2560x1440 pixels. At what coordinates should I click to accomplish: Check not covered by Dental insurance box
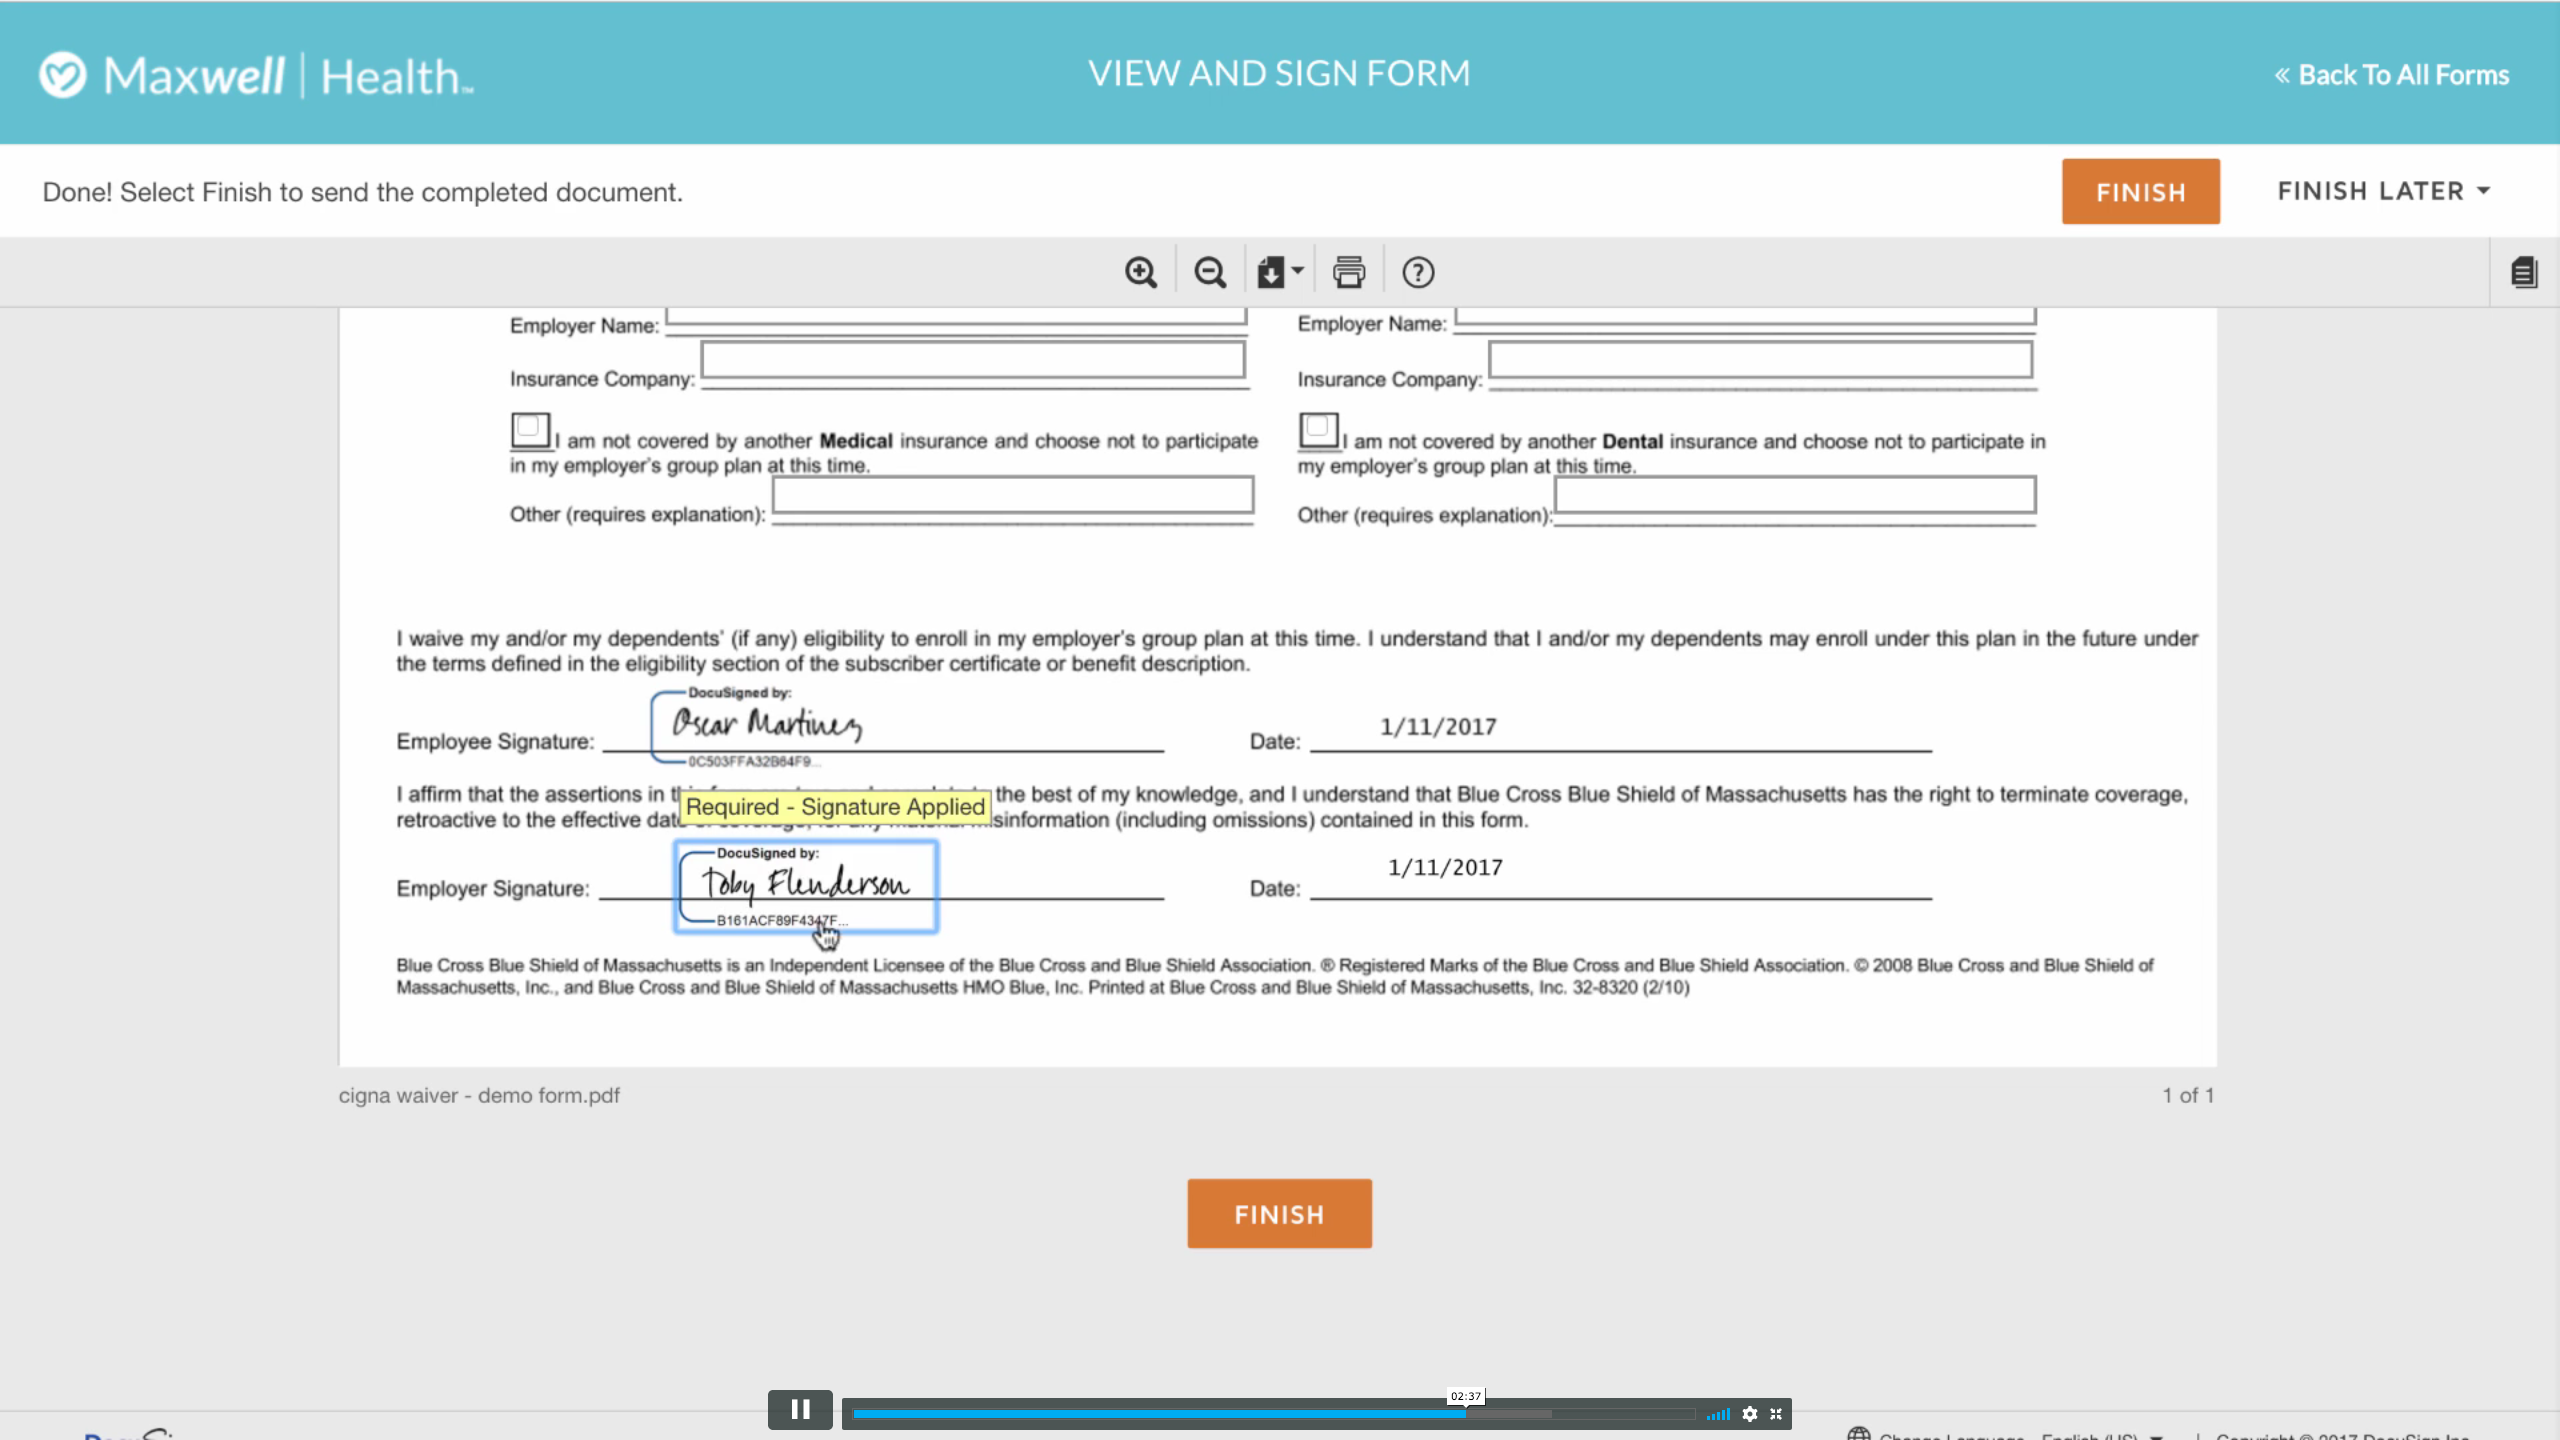pos(1317,429)
